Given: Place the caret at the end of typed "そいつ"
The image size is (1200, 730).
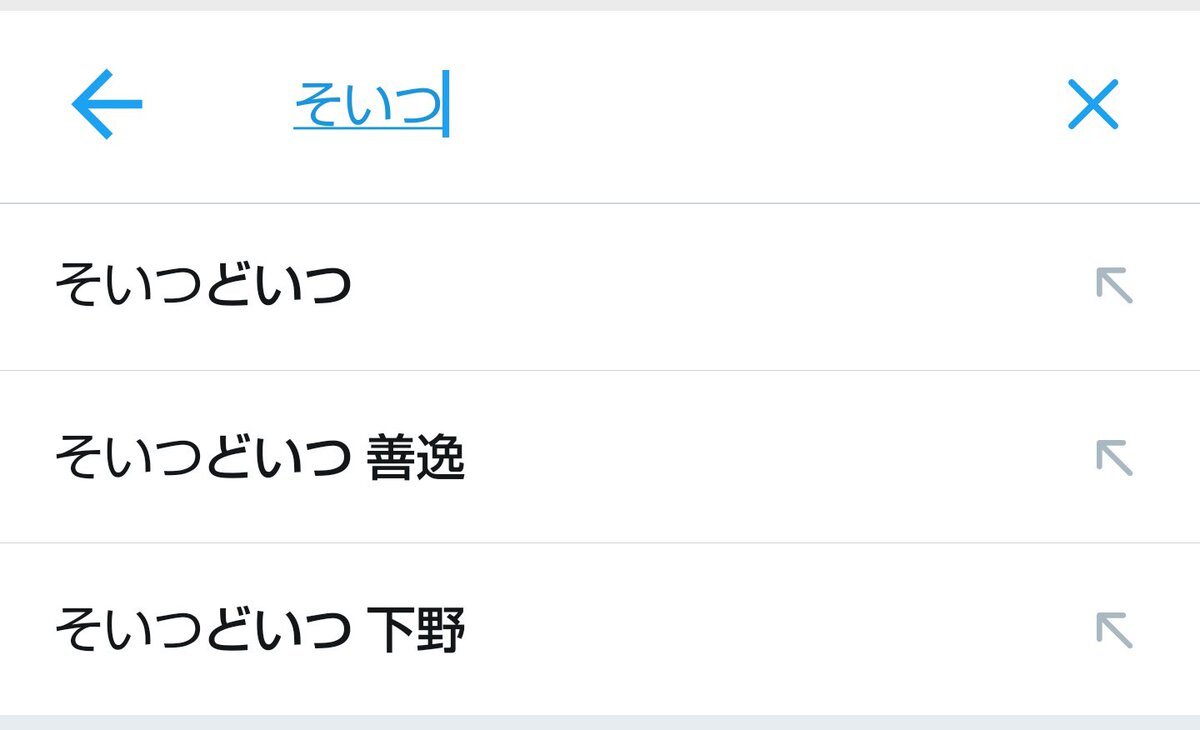Looking at the screenshot, I should 444,105.
